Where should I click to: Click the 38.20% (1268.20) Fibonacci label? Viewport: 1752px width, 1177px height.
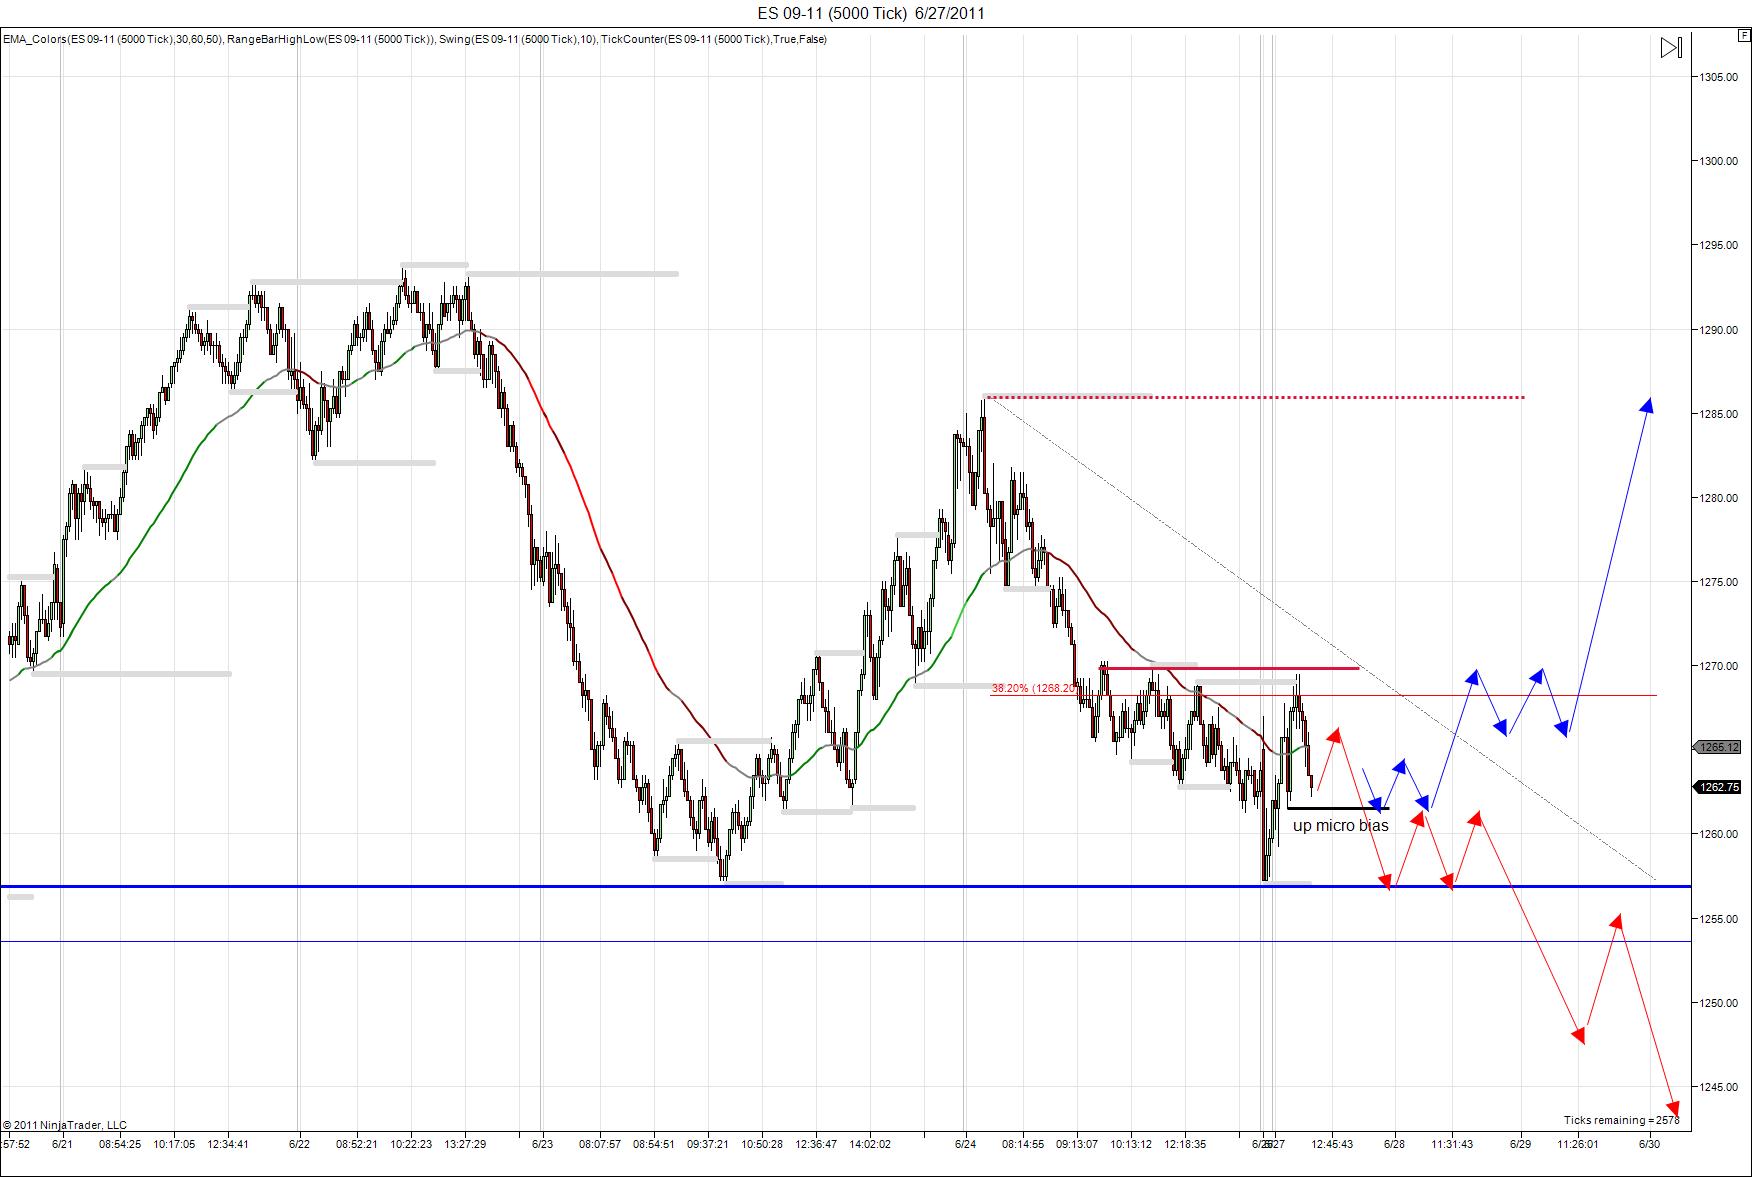[x=1034, y=688]
